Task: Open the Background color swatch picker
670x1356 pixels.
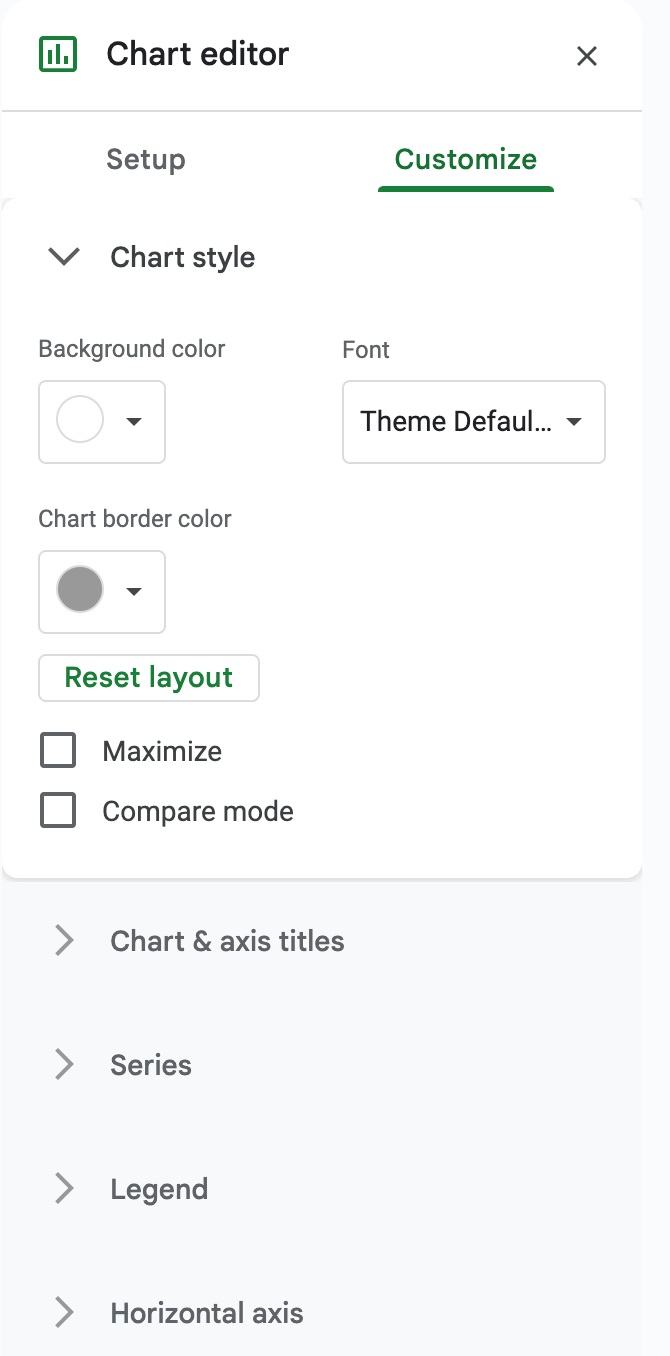Action: 80,421
